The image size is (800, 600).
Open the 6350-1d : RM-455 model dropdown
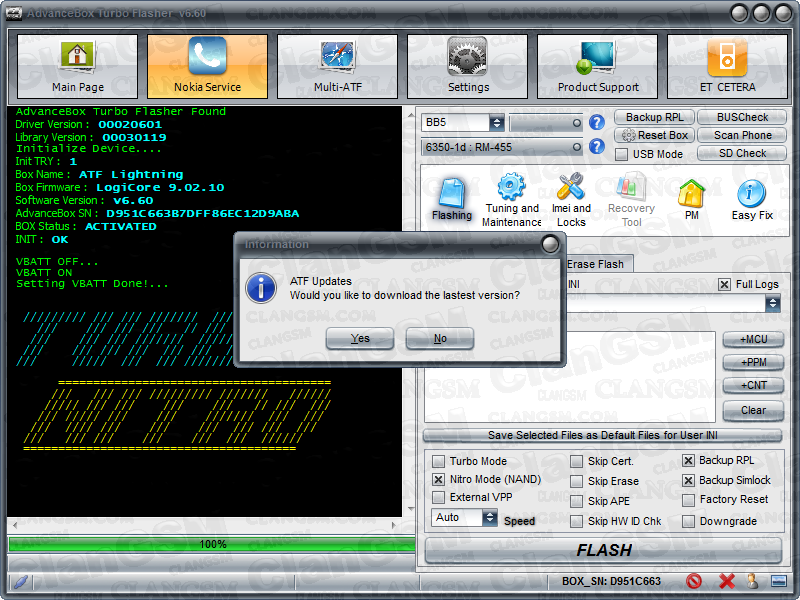502,147
